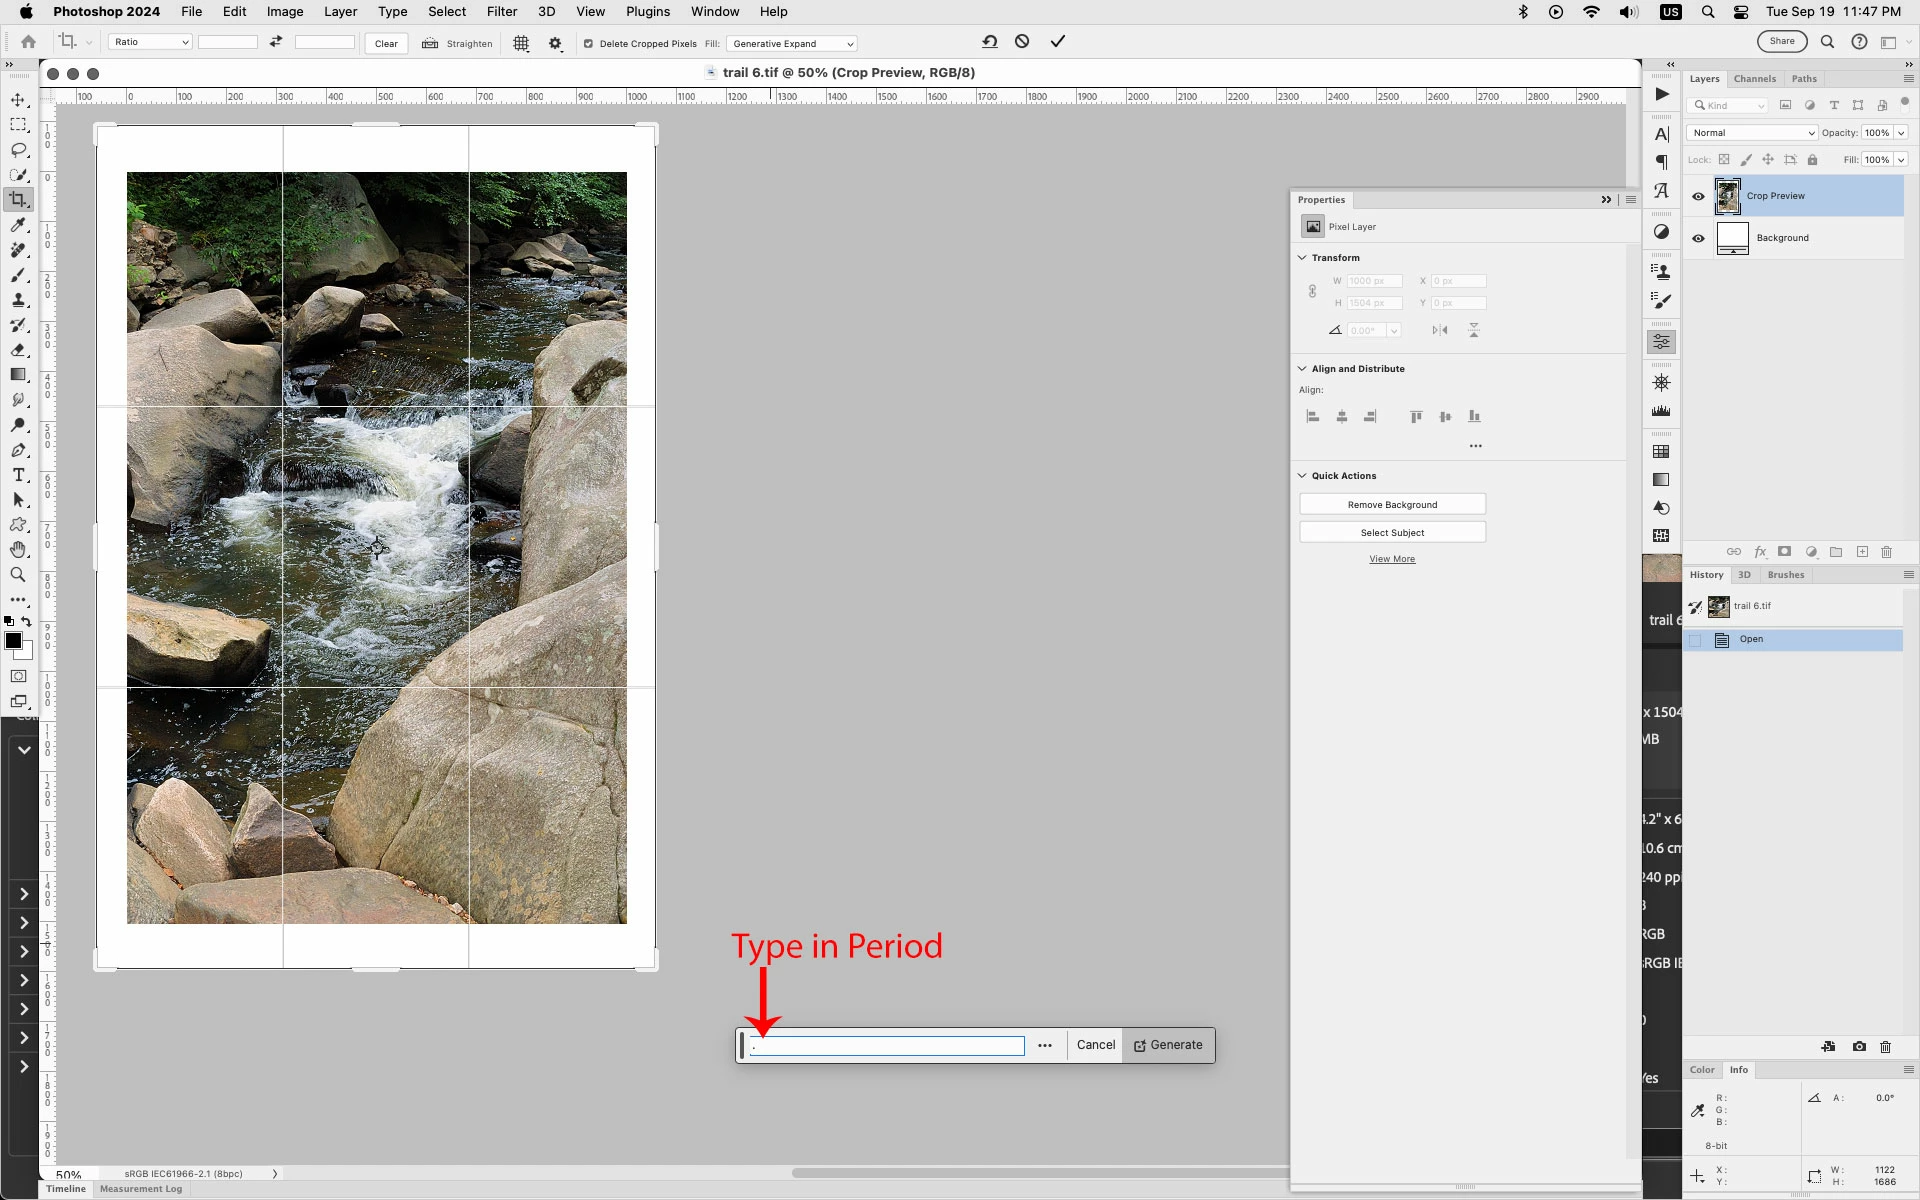Select the Crop tool in toolbar
1920x1200 pixels.
pos(18,199)
